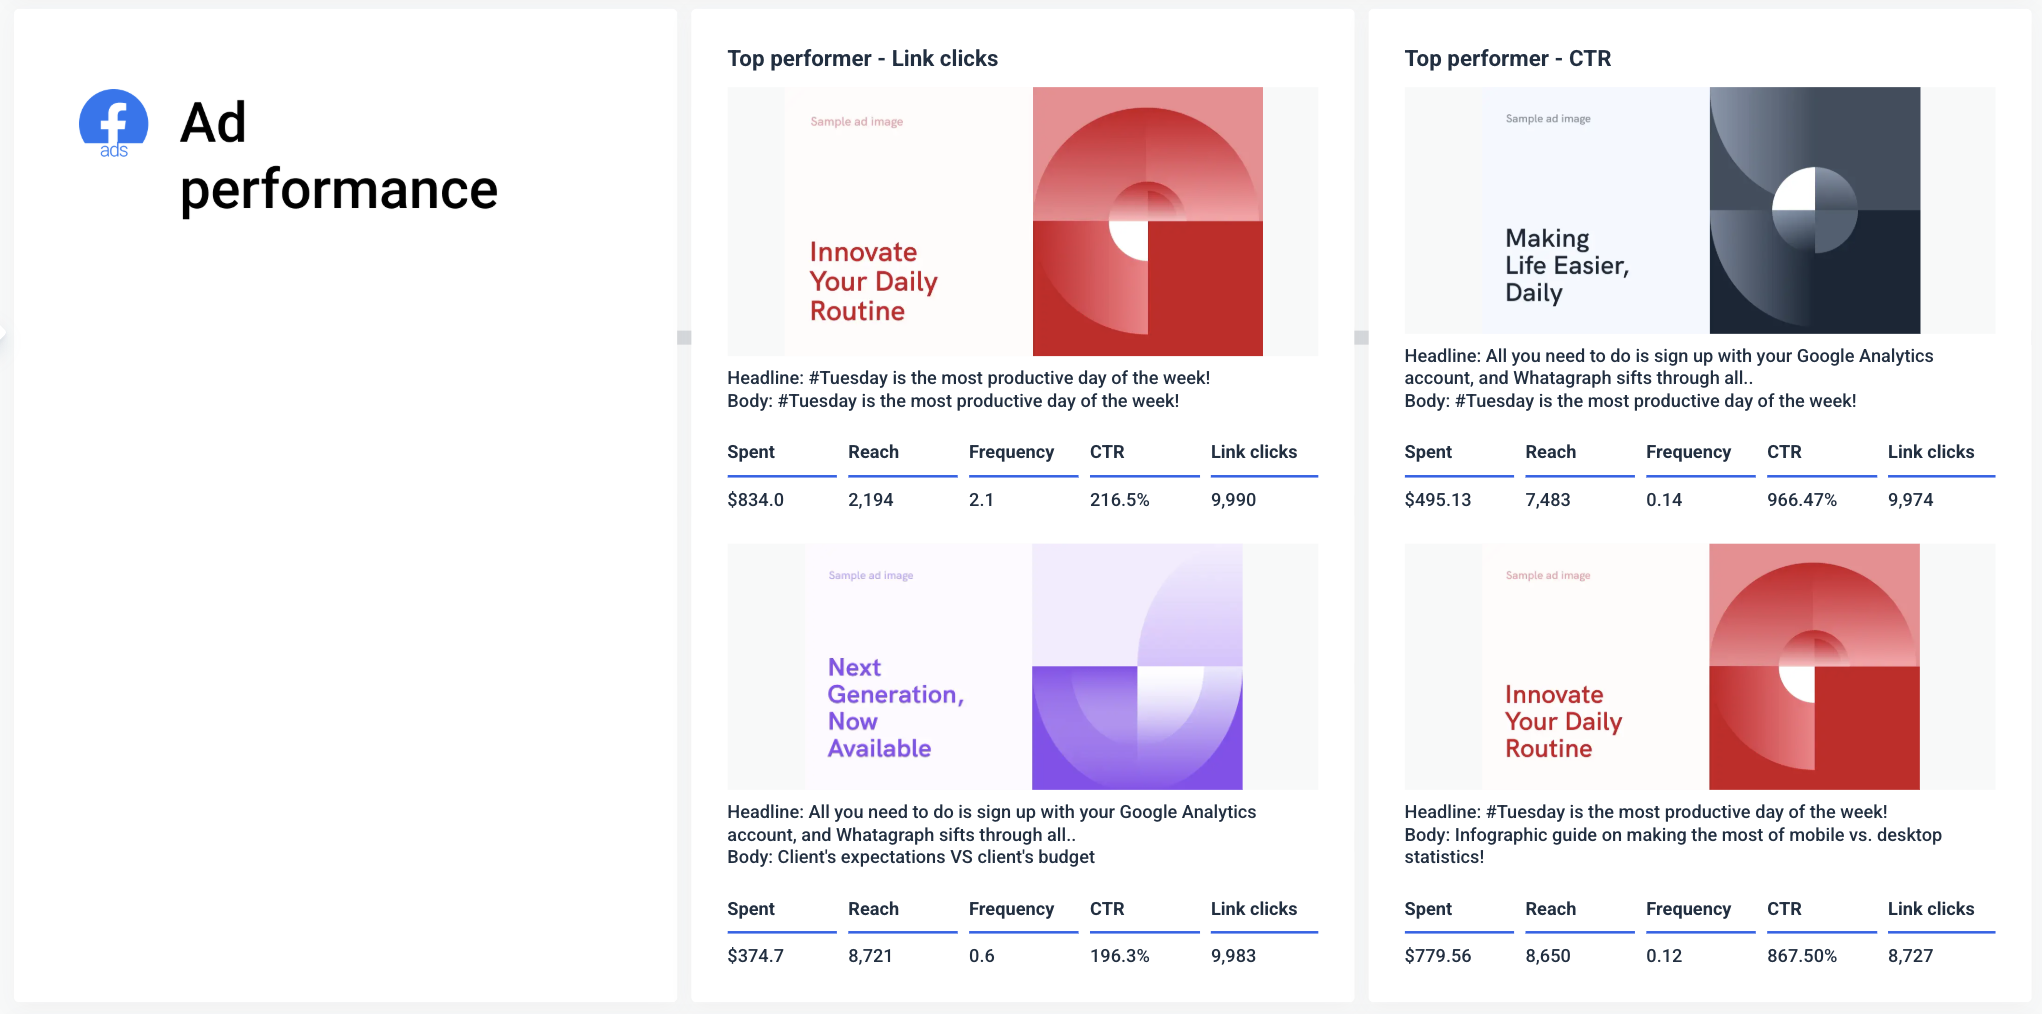Click the 'Next Generation, Now Available' ad preview

click(x=1022, y=667)
